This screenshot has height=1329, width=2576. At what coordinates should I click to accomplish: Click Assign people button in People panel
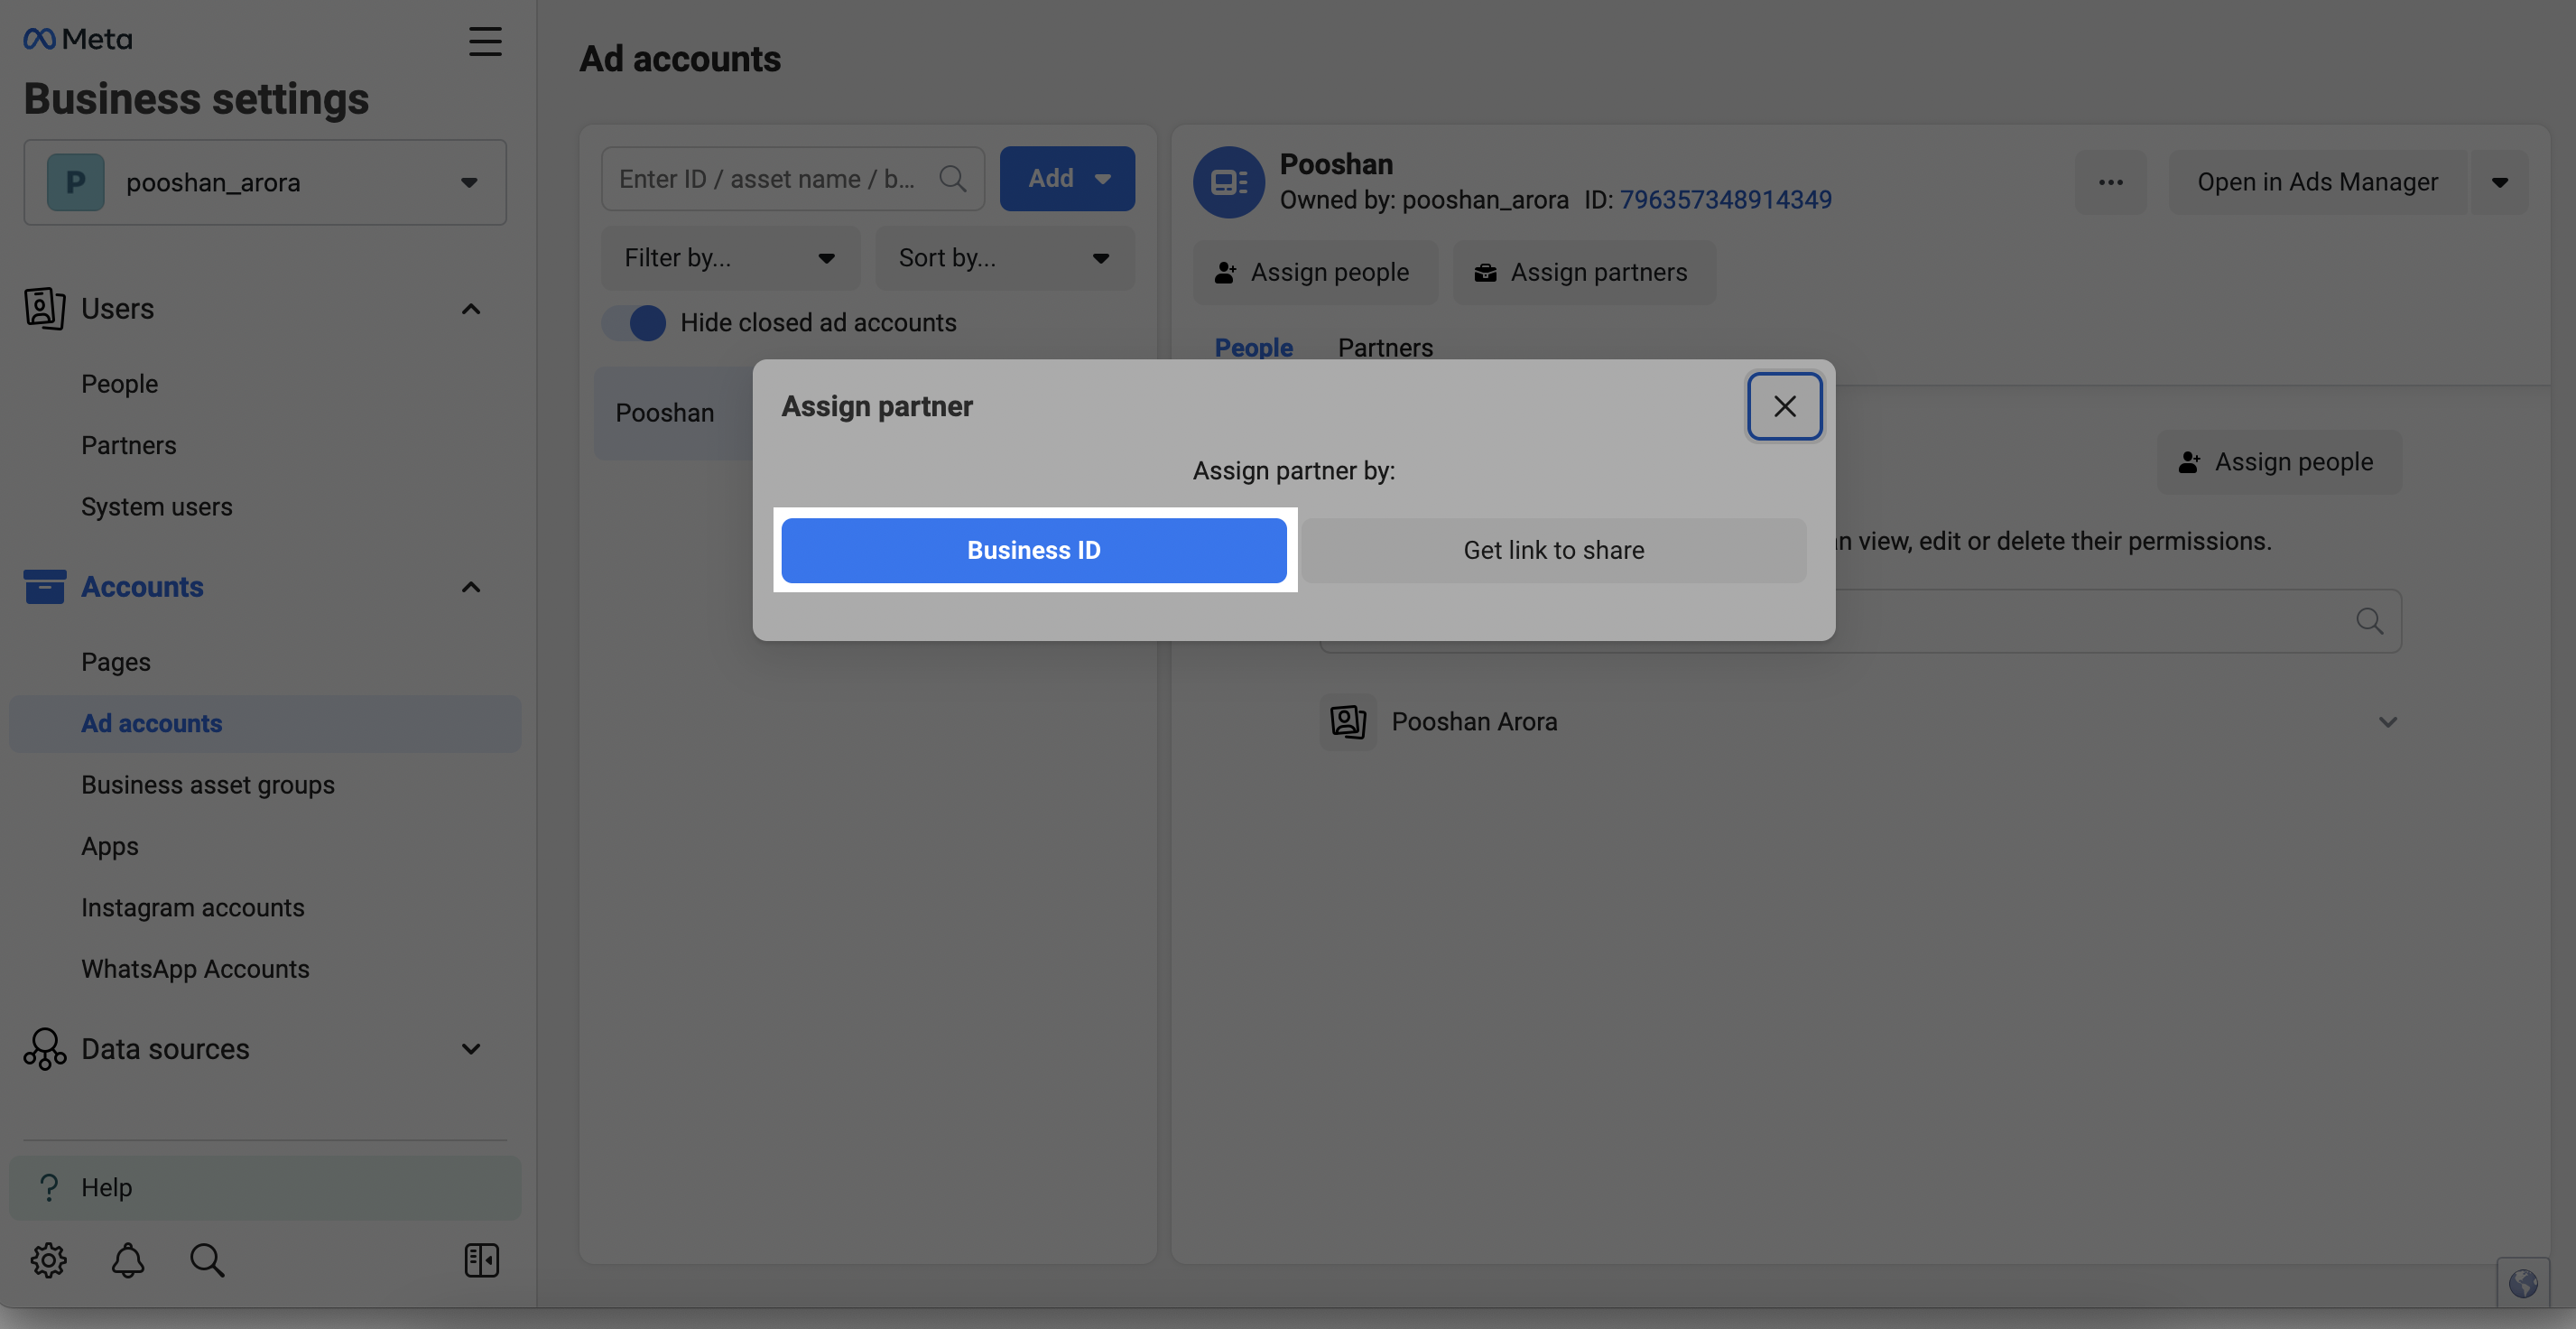2279,462
